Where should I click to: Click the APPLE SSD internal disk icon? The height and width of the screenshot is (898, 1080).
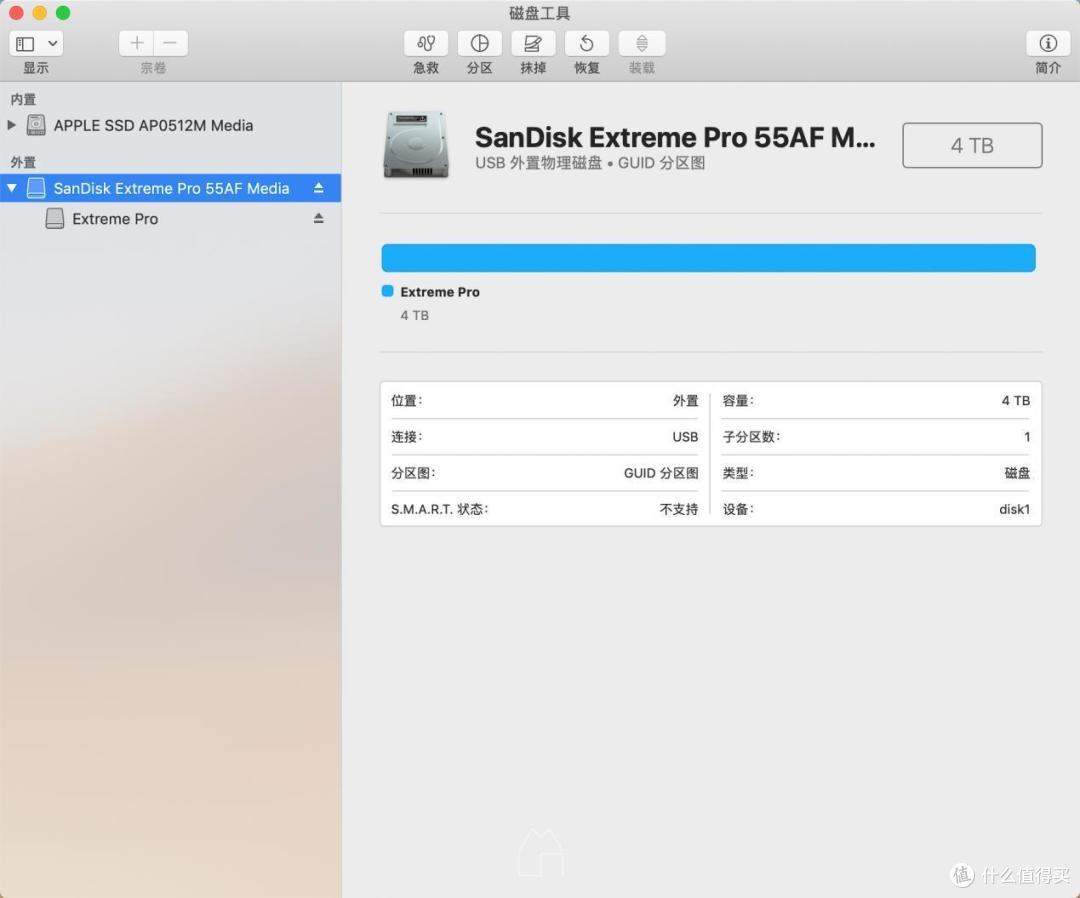[x=36, y=125]
